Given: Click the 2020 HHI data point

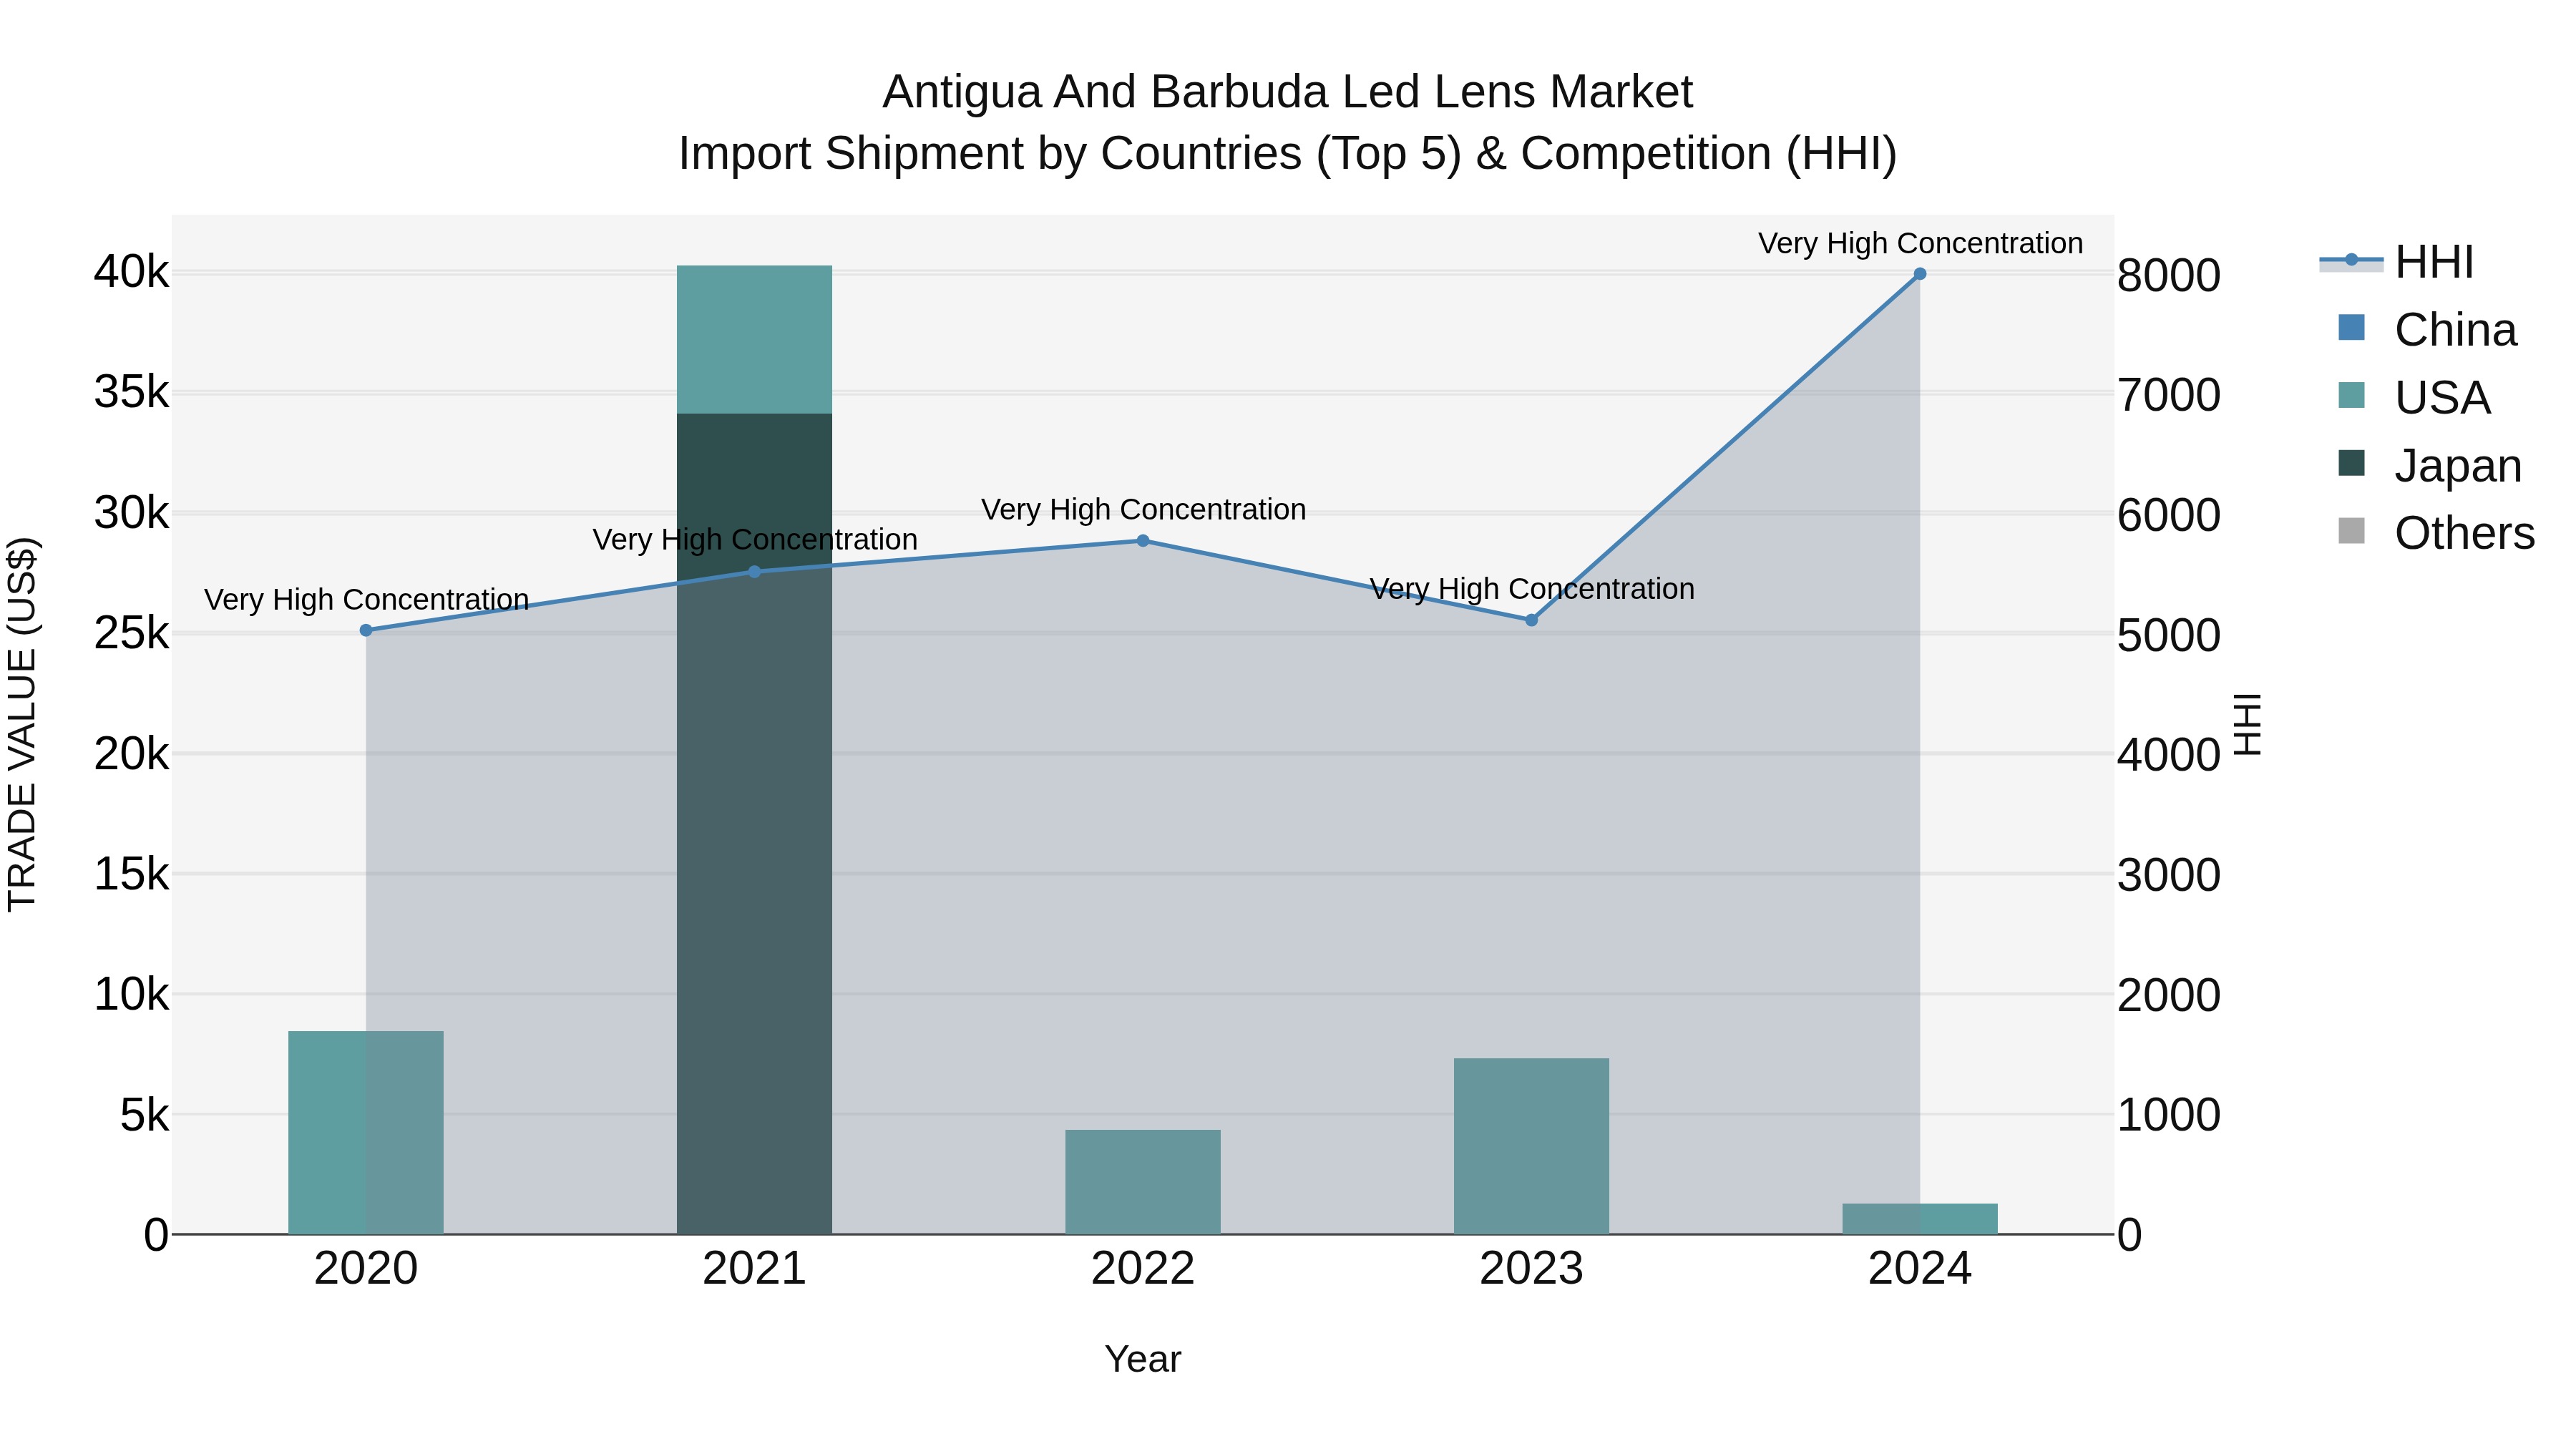Looking at the screenshot, I should (x=366, y=630).
